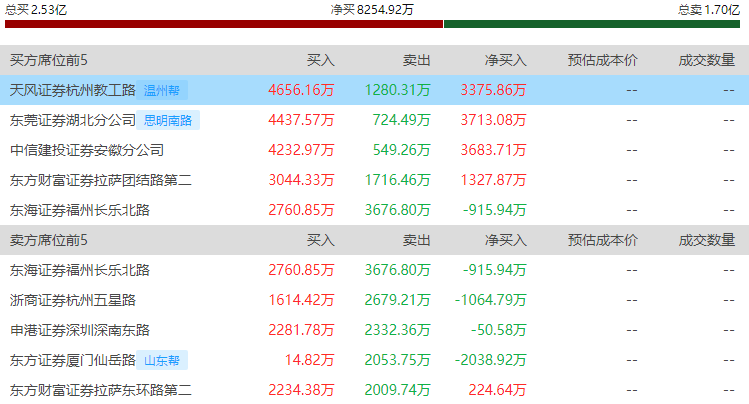
Task: Click the 4232.97万 buy amount
Action: tap(301, 150)
